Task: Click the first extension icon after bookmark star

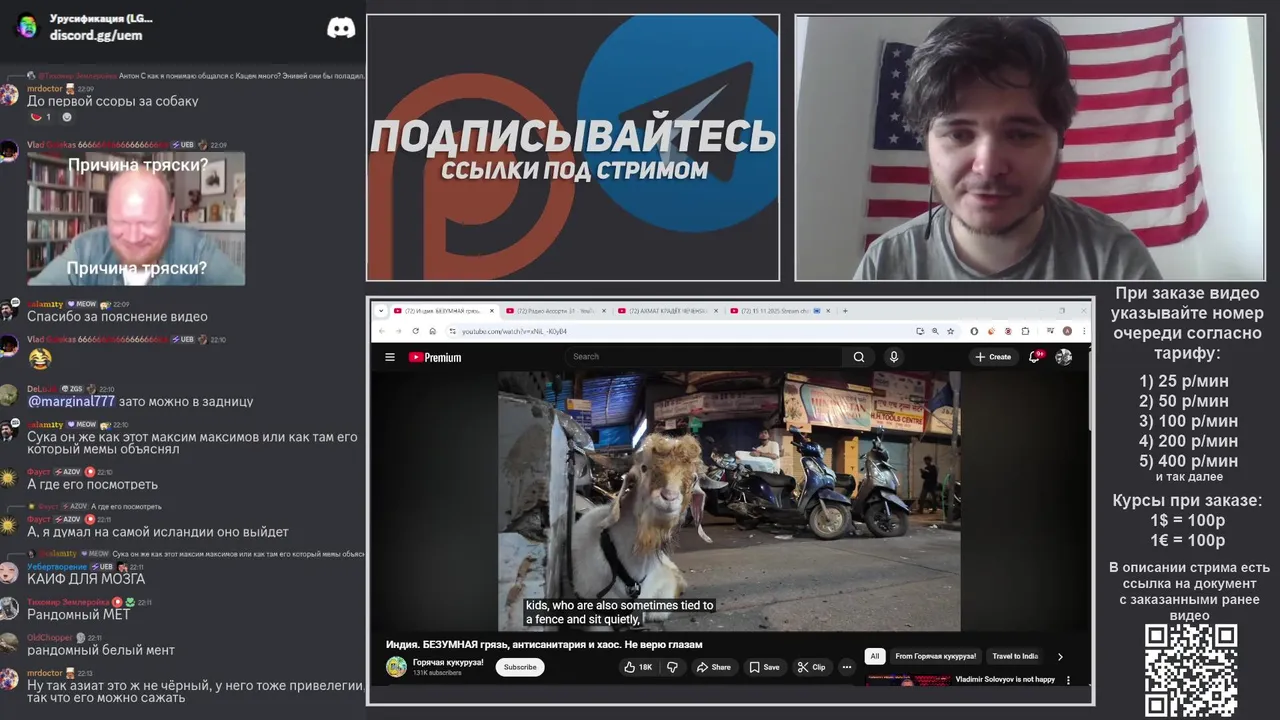Action: pyautogui.click(x=974, y=331)
